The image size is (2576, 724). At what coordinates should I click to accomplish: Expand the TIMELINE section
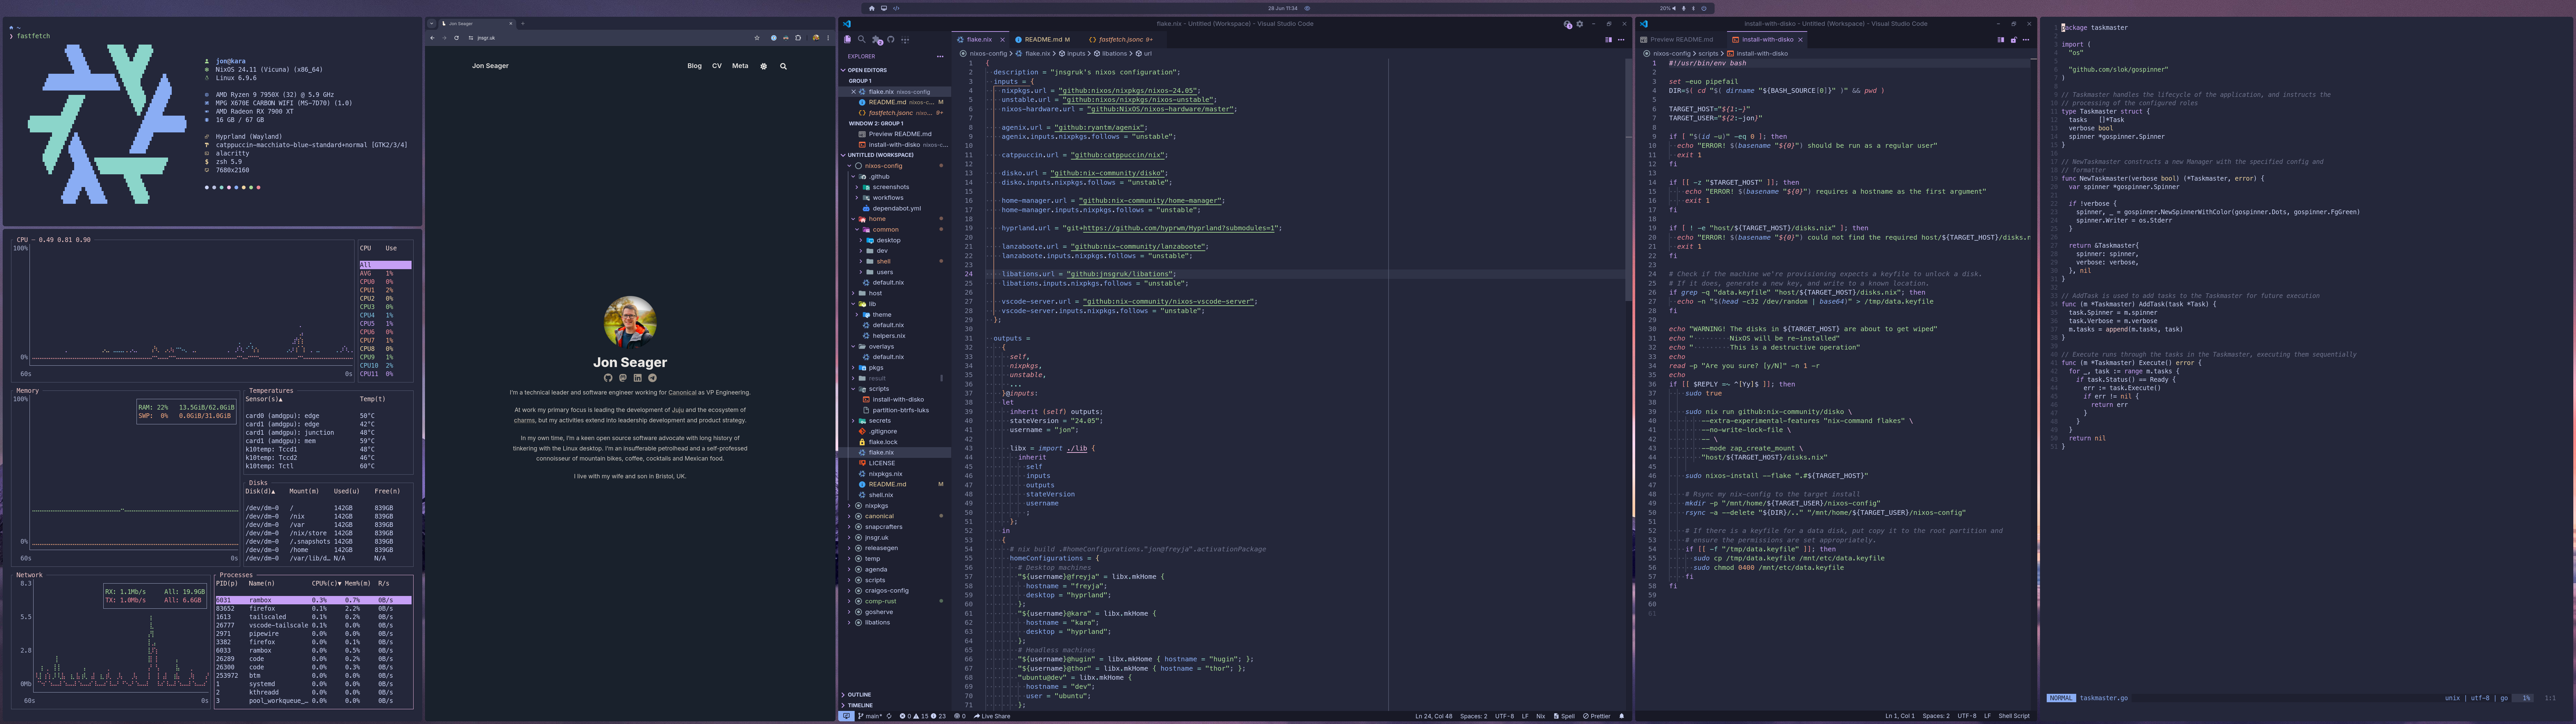(860, 705)
